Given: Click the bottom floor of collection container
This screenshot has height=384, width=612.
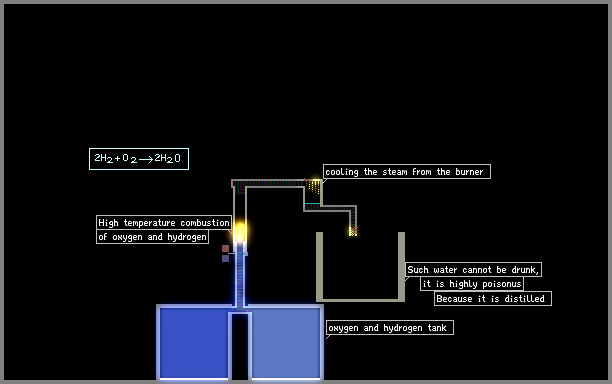Looking at the screenshot, I should pyautogui.click(x=360, y=300).
